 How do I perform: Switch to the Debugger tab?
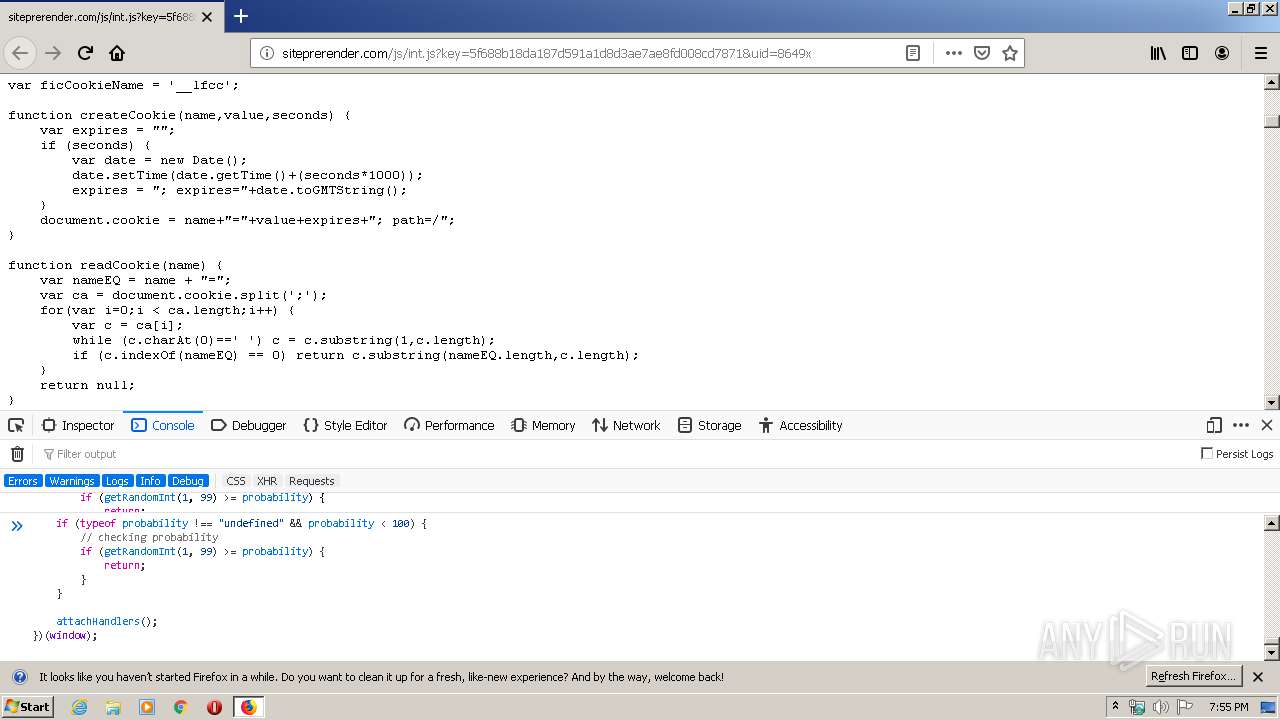click(x=249, y=425)
